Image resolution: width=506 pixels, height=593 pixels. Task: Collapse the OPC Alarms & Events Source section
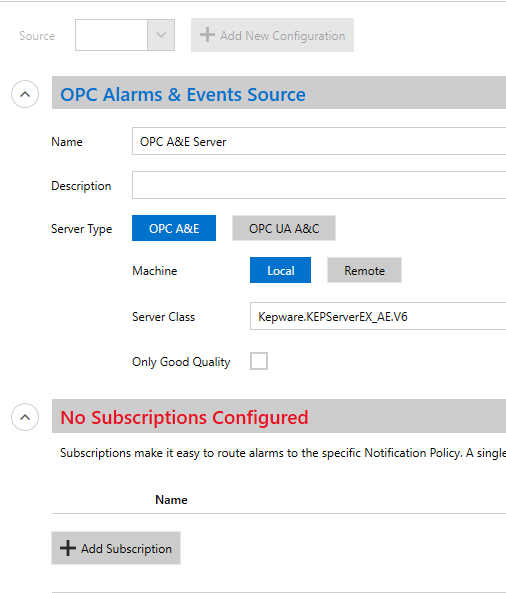tap(25, 94)
